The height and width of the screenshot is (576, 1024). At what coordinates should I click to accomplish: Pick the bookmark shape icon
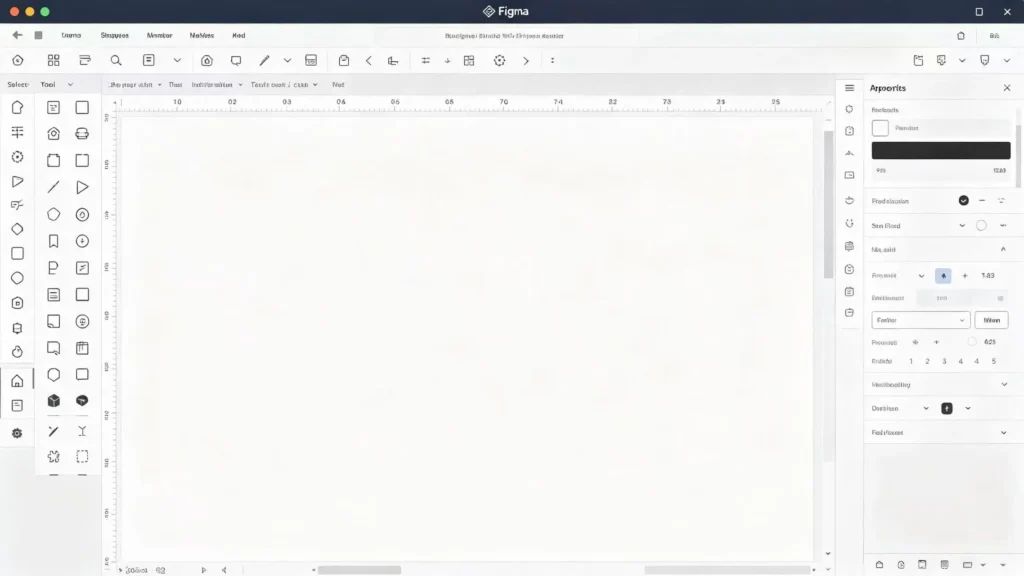tap(54, 241)
